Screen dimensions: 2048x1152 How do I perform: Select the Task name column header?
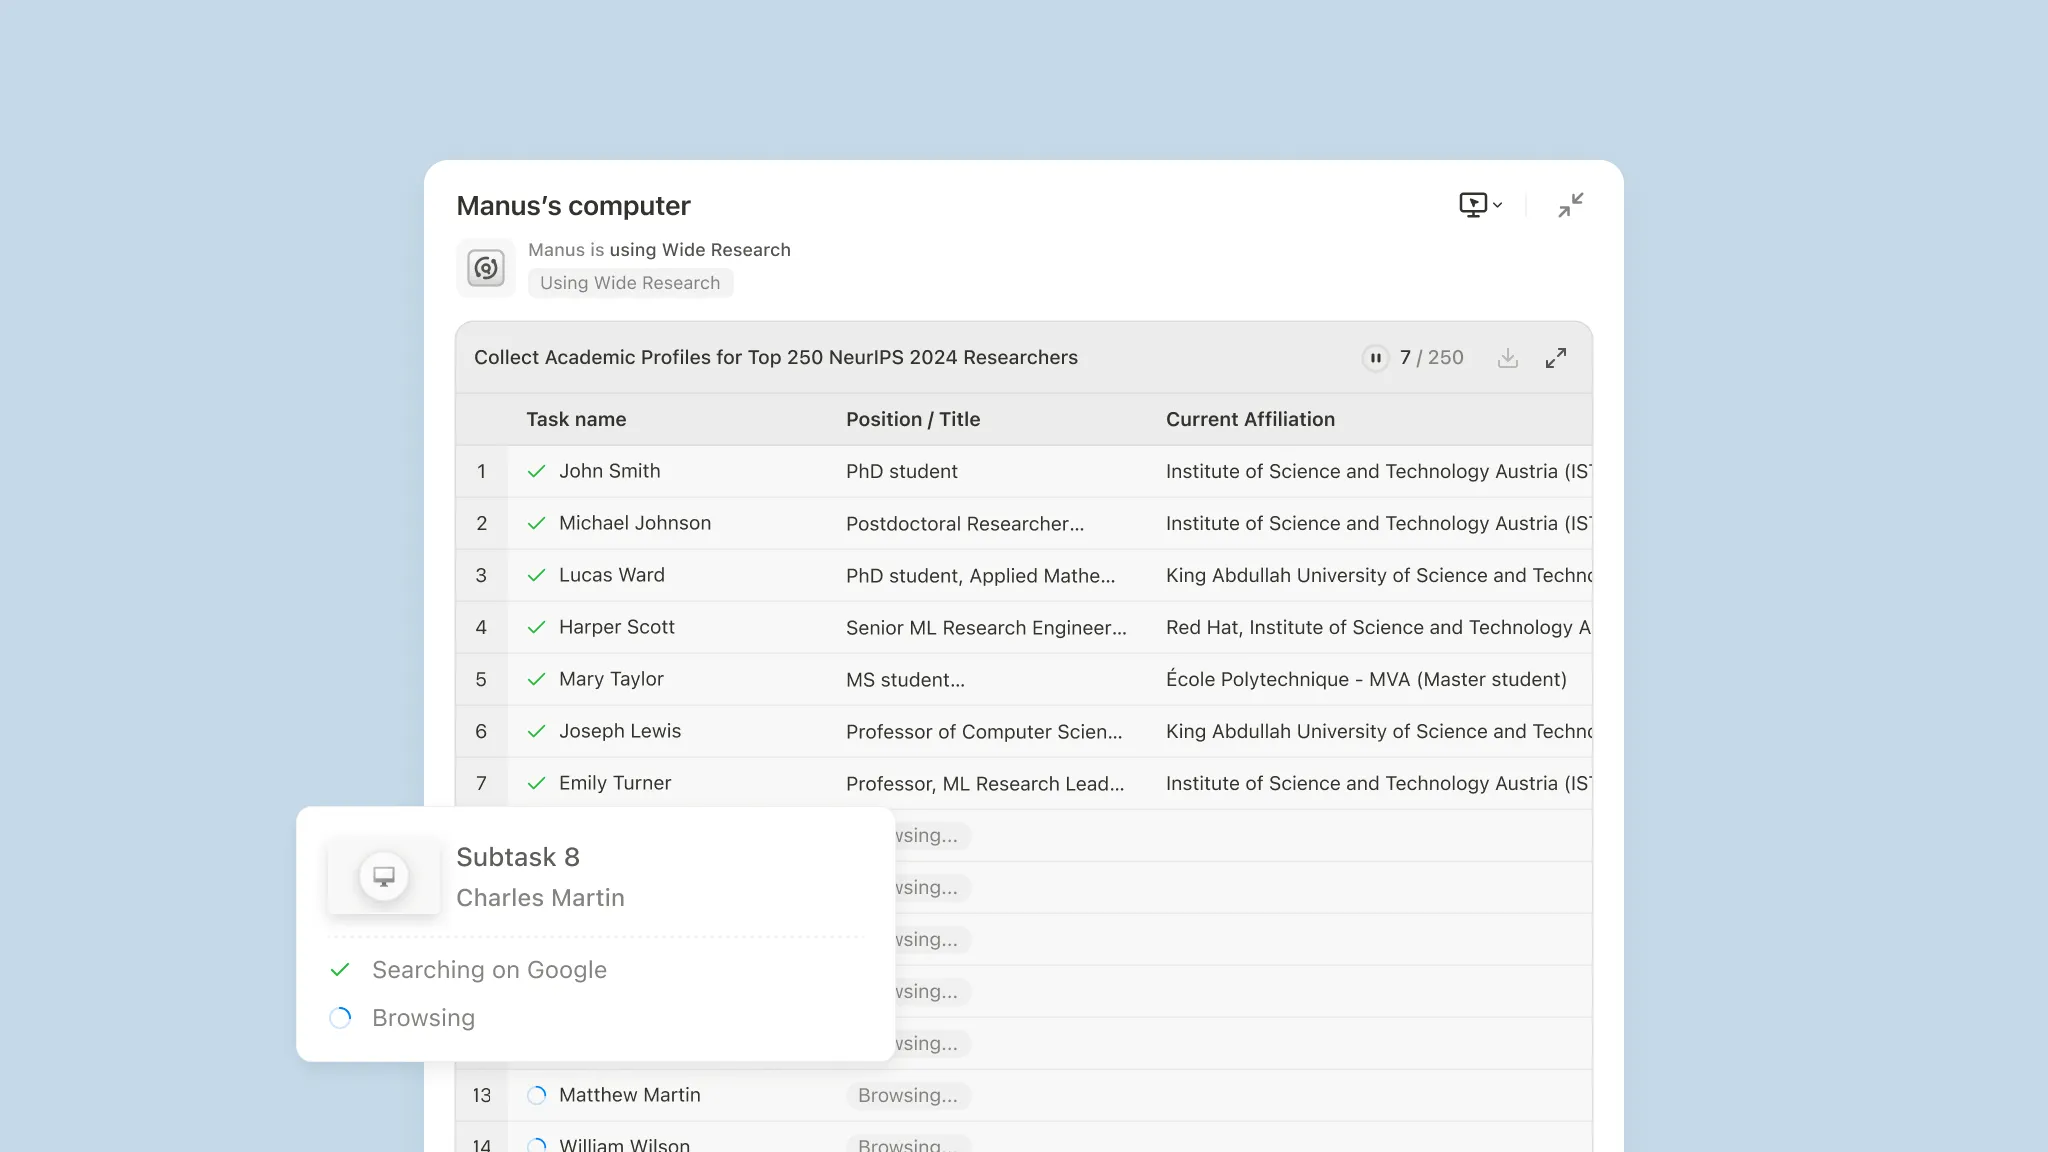click(576, 419)
